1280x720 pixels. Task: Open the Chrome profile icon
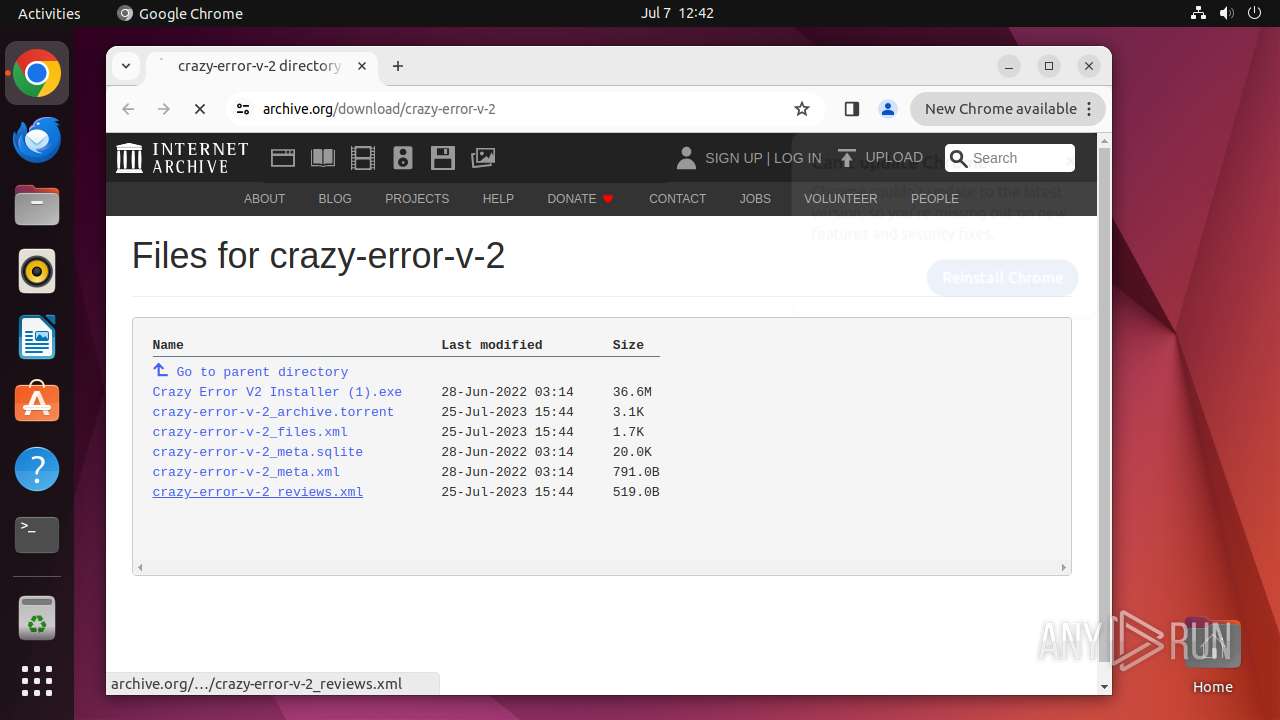click(887, 109)
